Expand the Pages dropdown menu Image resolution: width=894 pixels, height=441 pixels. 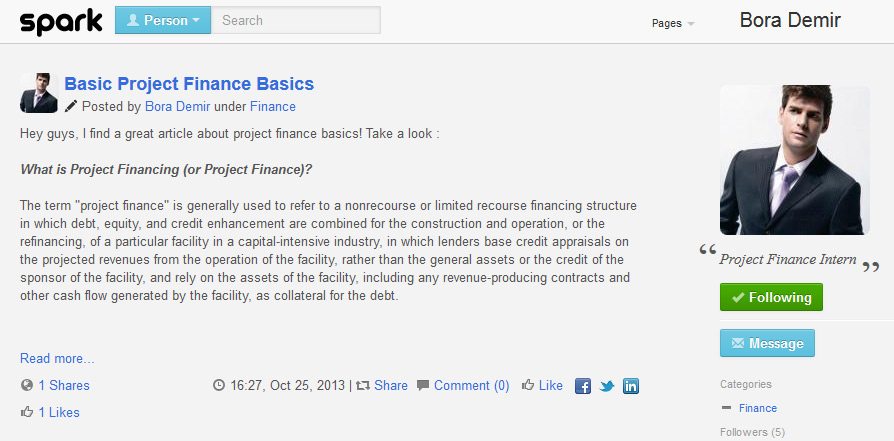point(673,23)
